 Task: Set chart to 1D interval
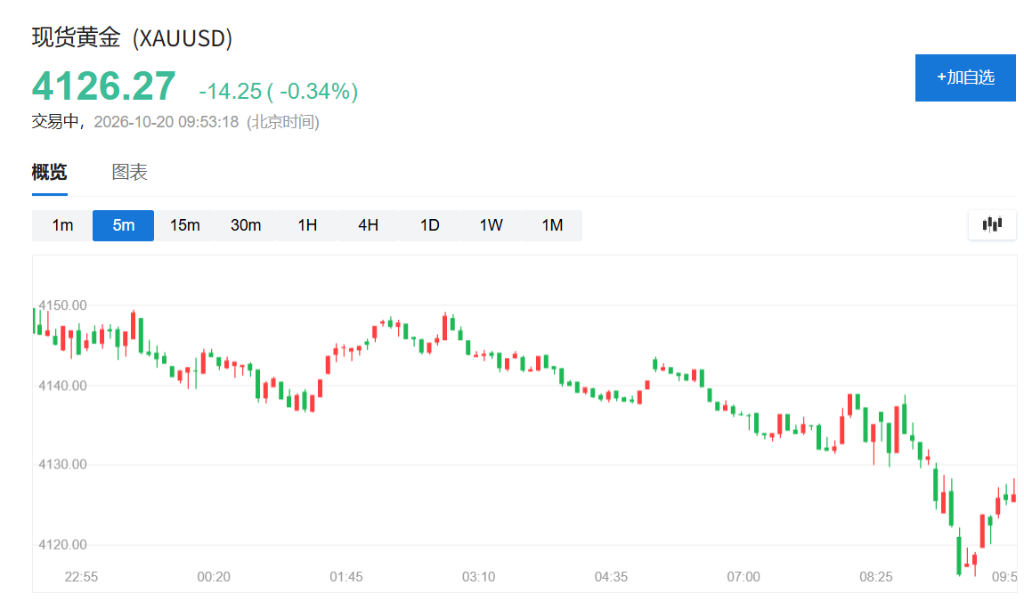click(x=430, y=225)
